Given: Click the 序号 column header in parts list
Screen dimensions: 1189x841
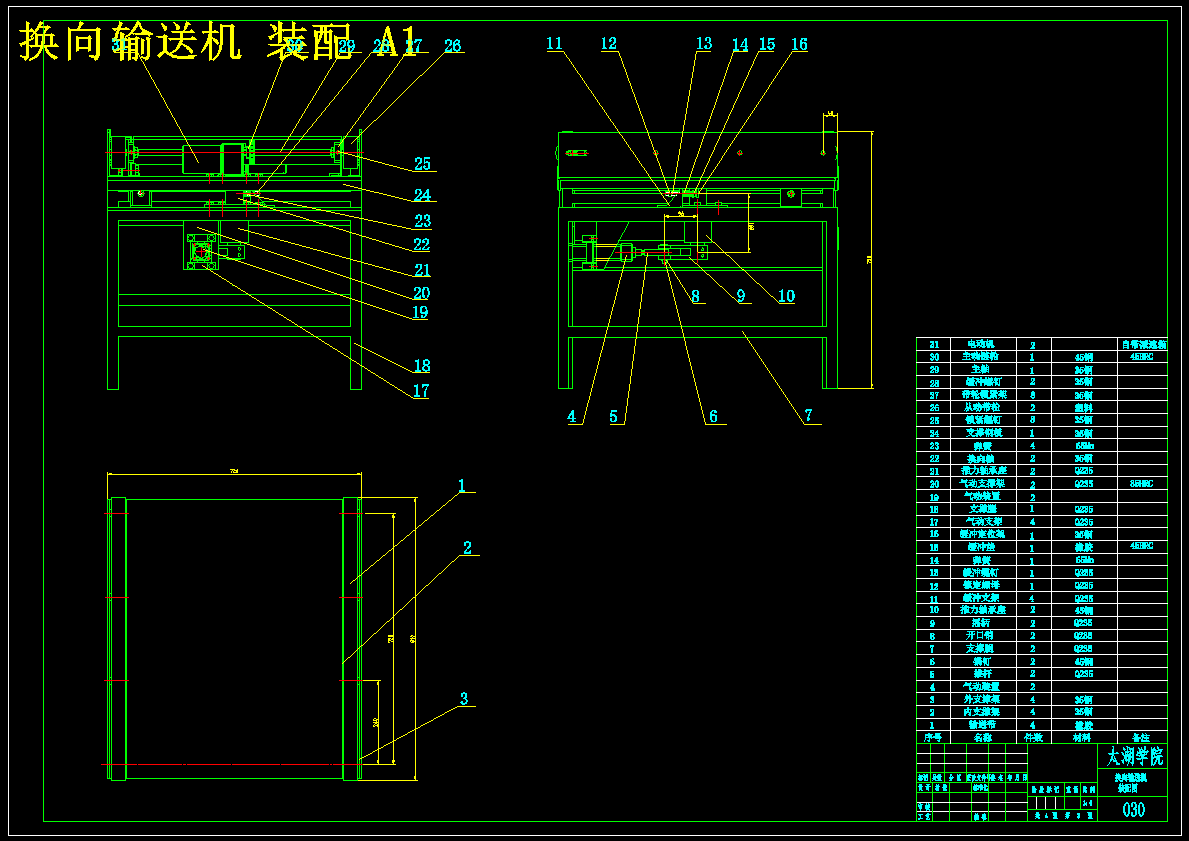Looking at the screenshot, I should (933, 737).
